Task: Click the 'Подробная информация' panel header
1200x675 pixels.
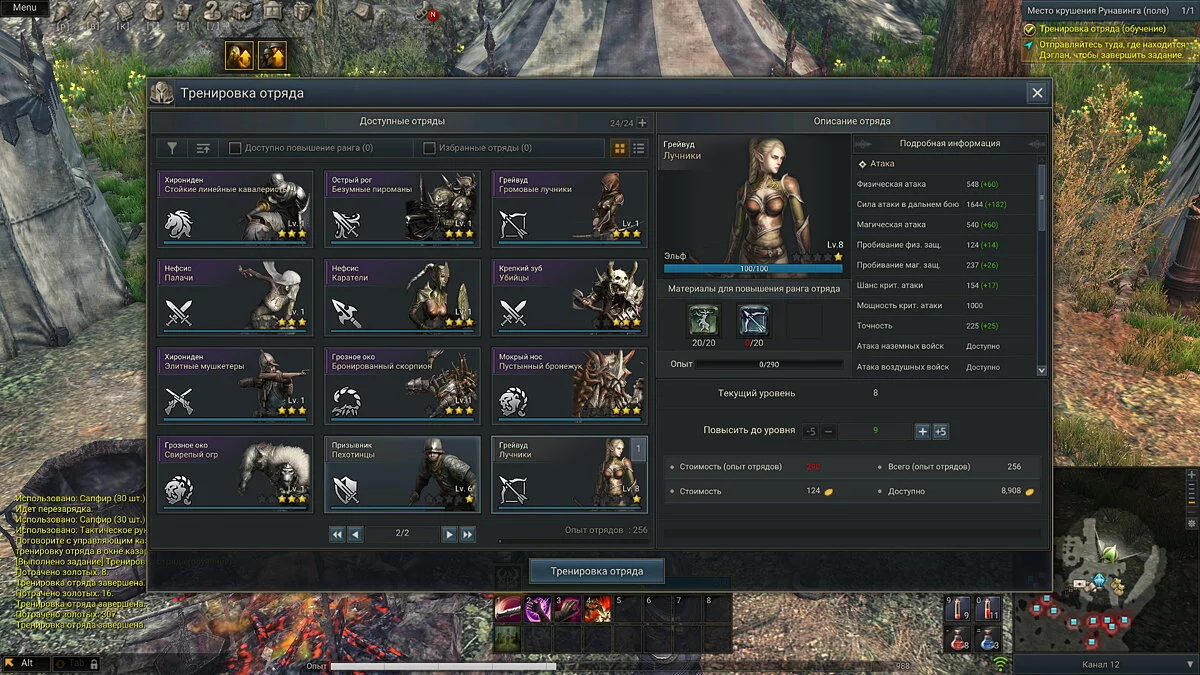Action: point(949,143)
